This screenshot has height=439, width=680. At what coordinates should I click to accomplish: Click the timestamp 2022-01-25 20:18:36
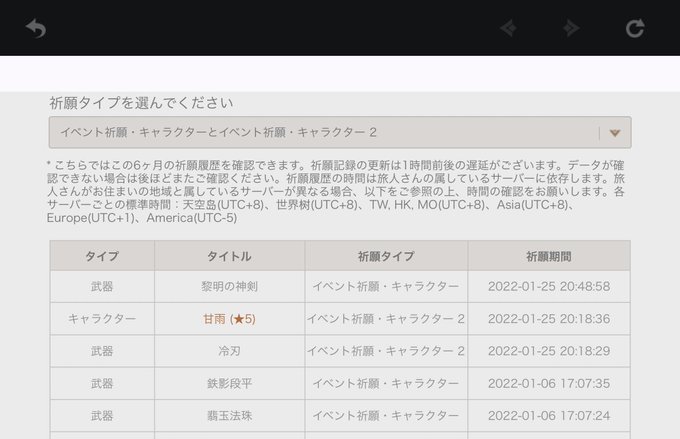click(549, 319)
